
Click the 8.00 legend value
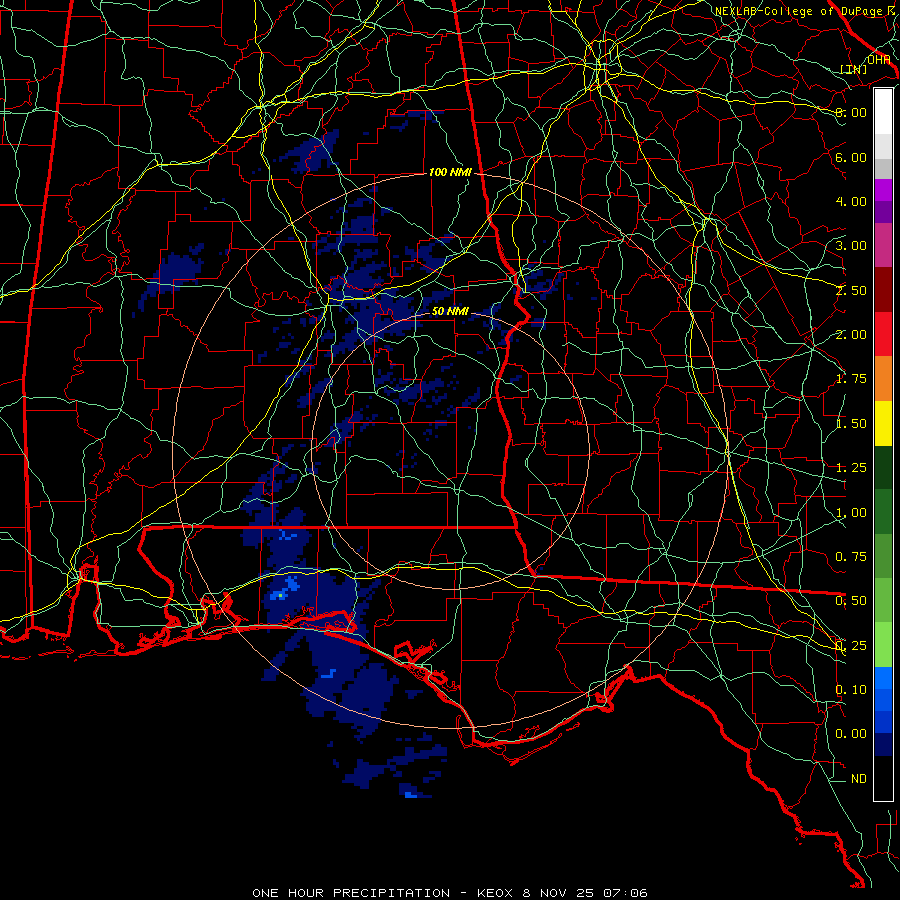[851, 112]
